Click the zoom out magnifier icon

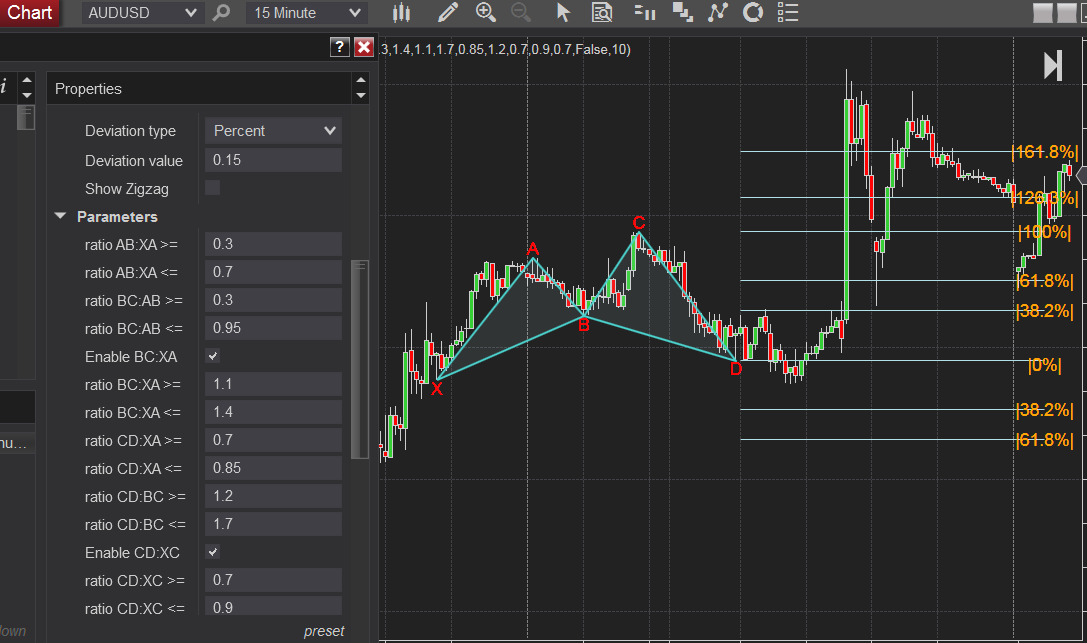pos(521,12)
